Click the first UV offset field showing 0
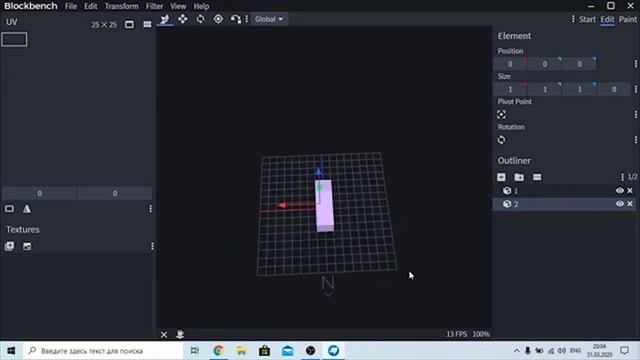This screenshot has height=360, width=640. pyautogui.click(x=39, y=193)
